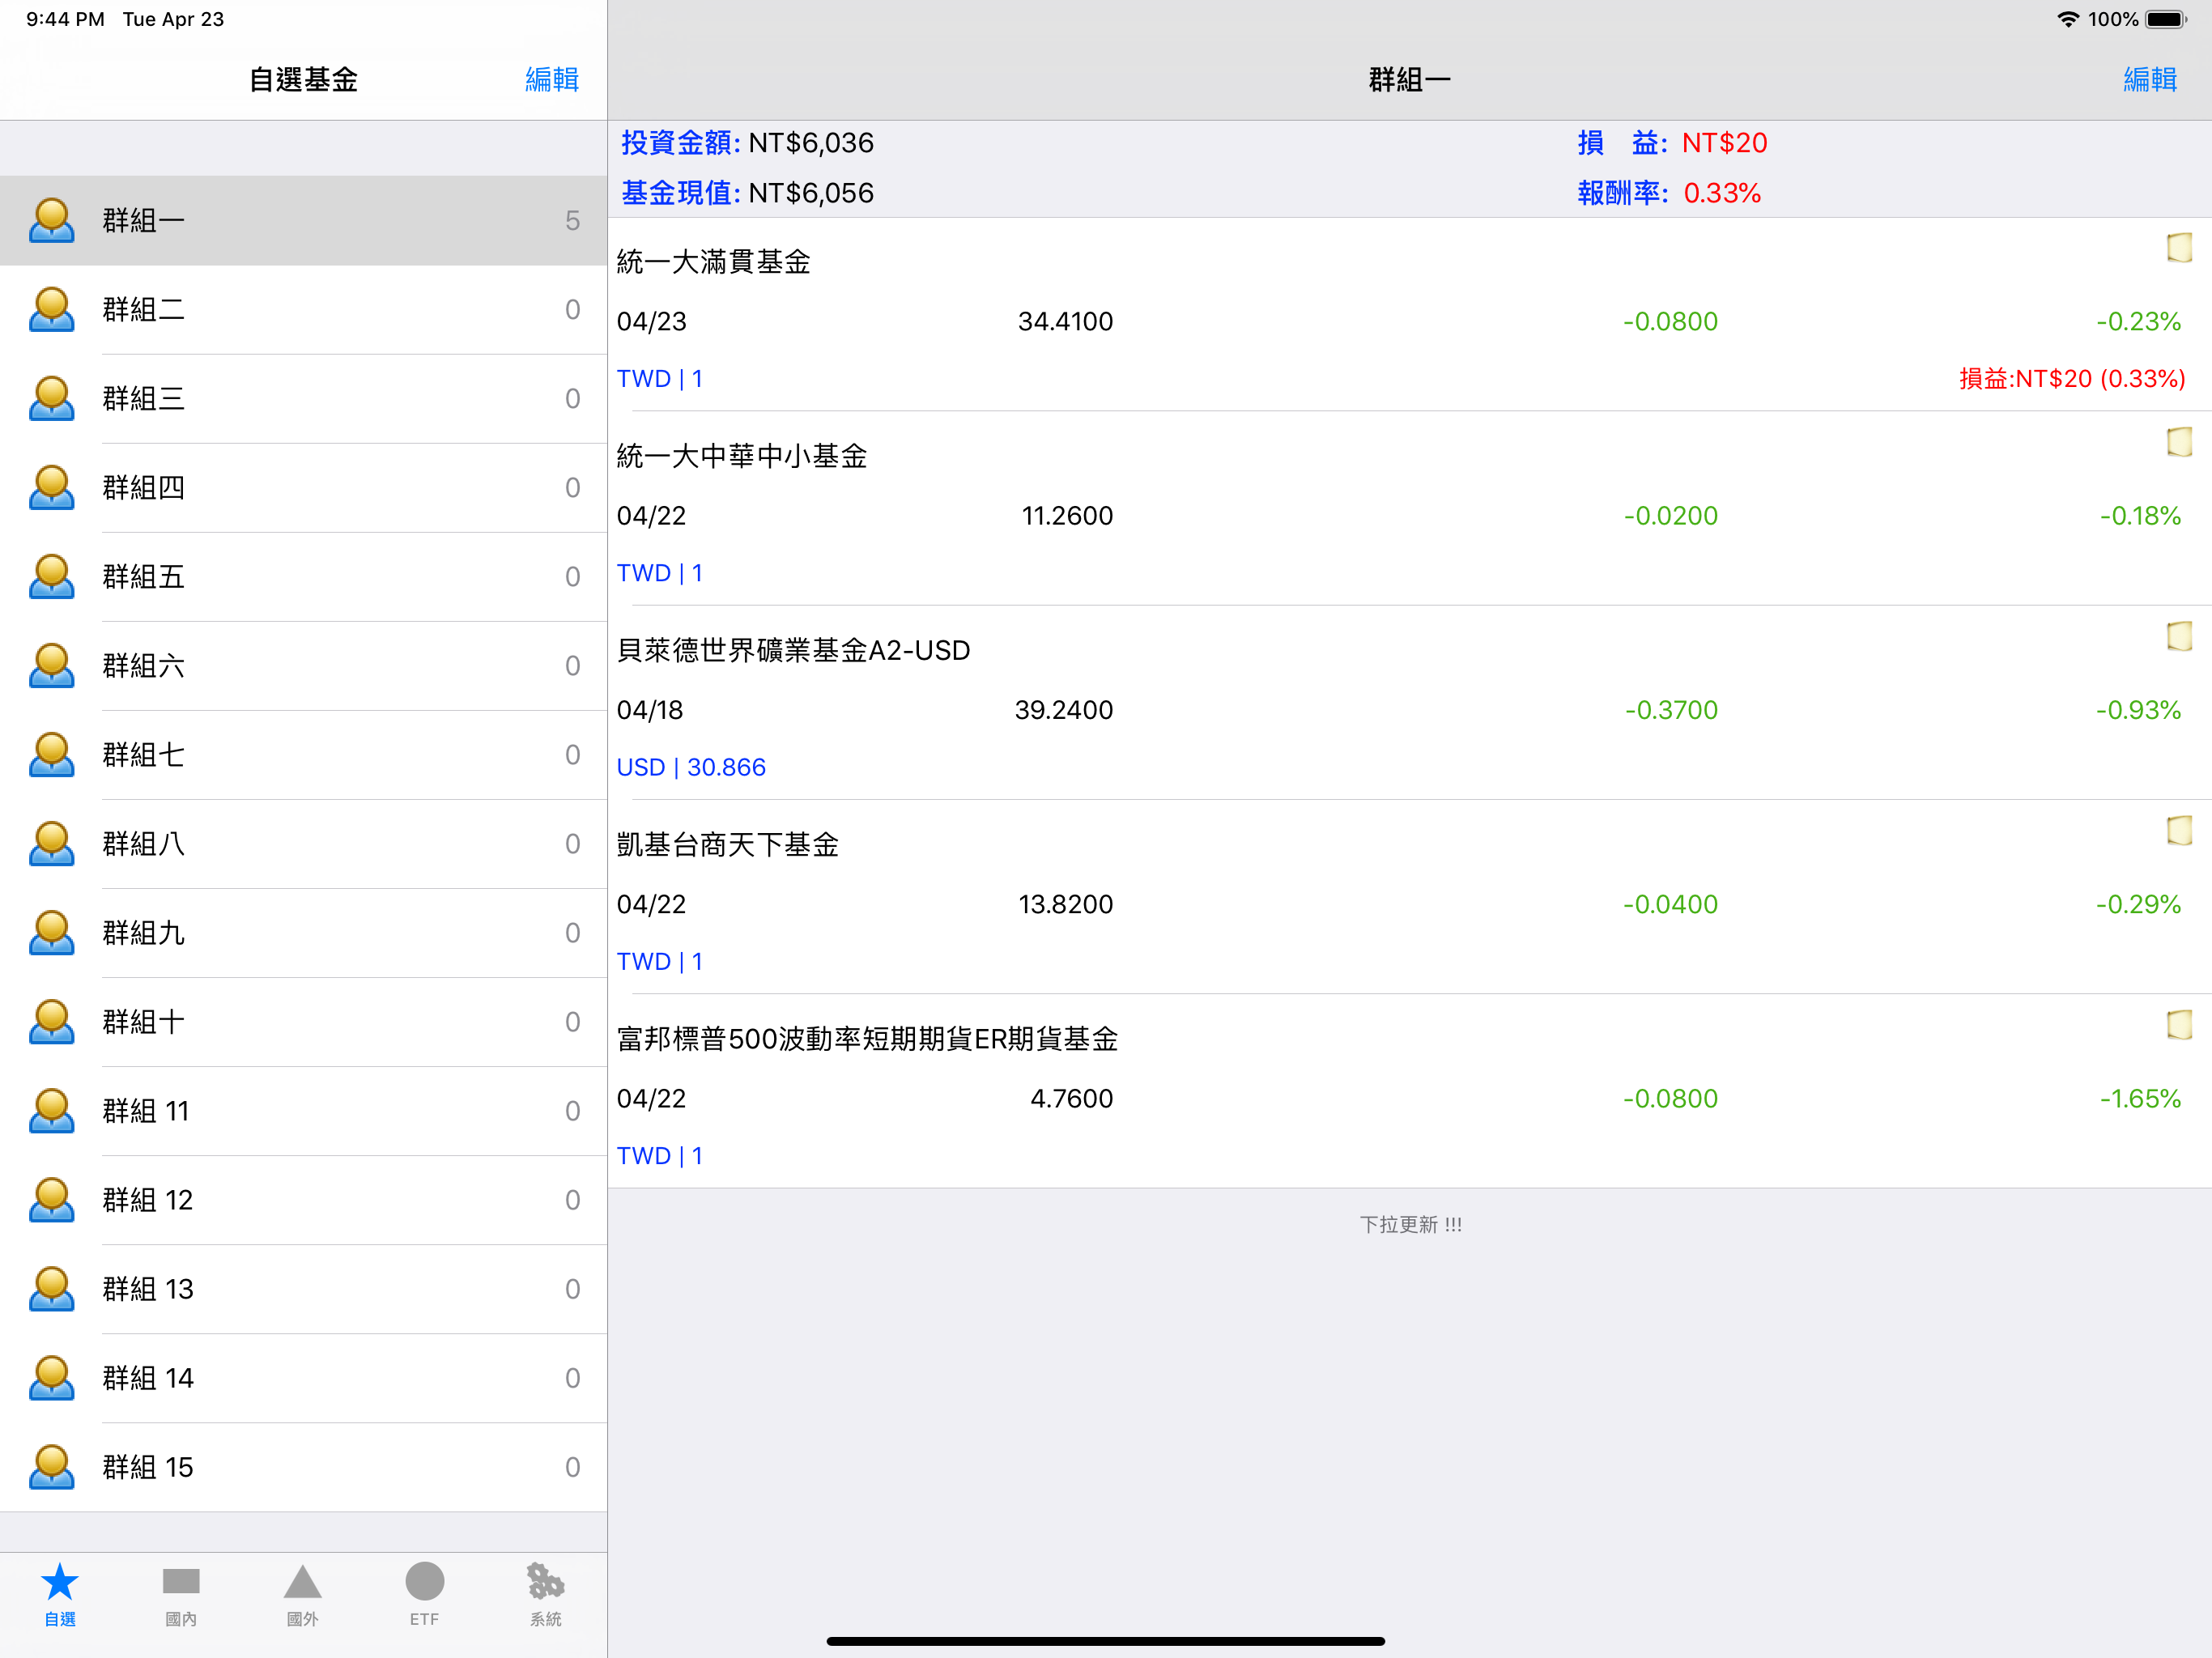2212x1658 pixels.
Task: Open fund 富邦標普500波動率短期期貨ER期貨基金
Action: [x=1410, y=1090]
